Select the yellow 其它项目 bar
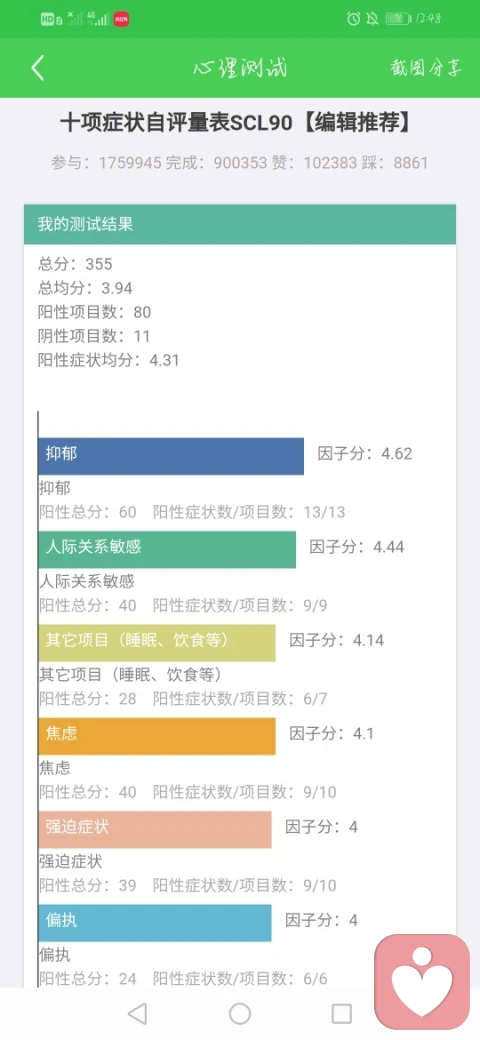Screen dimensions: 480x1040 [x=156, y=643]
